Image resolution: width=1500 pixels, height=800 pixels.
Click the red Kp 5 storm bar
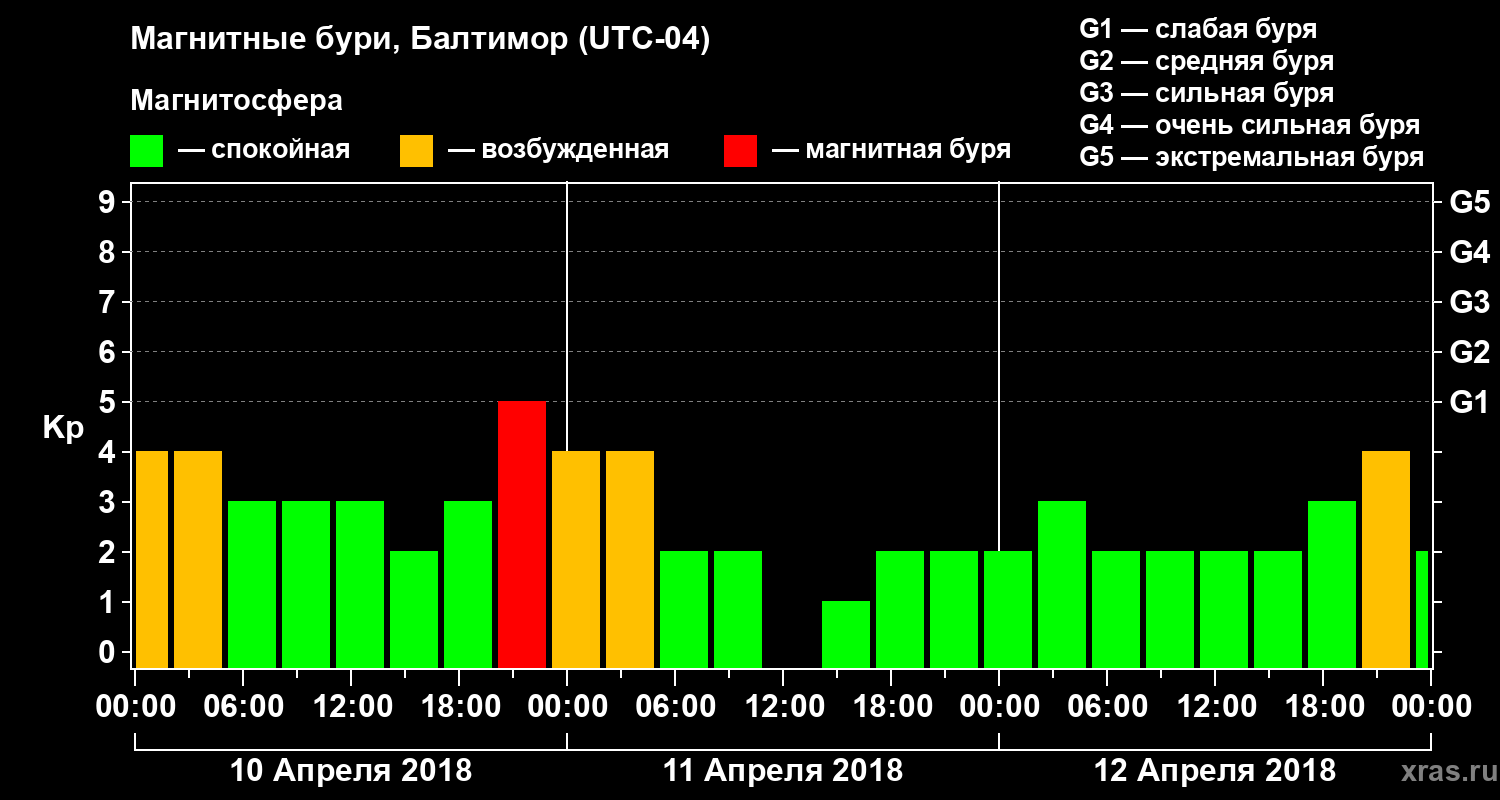point(522,534)
